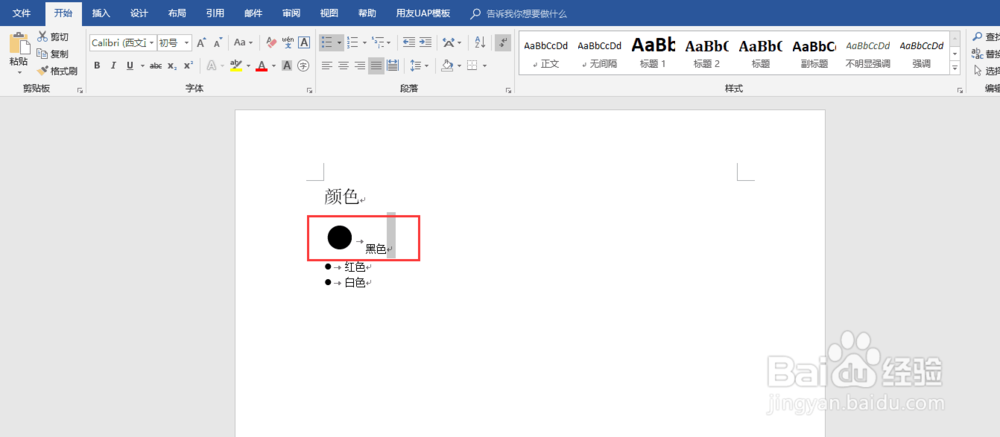
Task: Open the Paragraph dialog launcher
Action: click(x=508, y=91)
